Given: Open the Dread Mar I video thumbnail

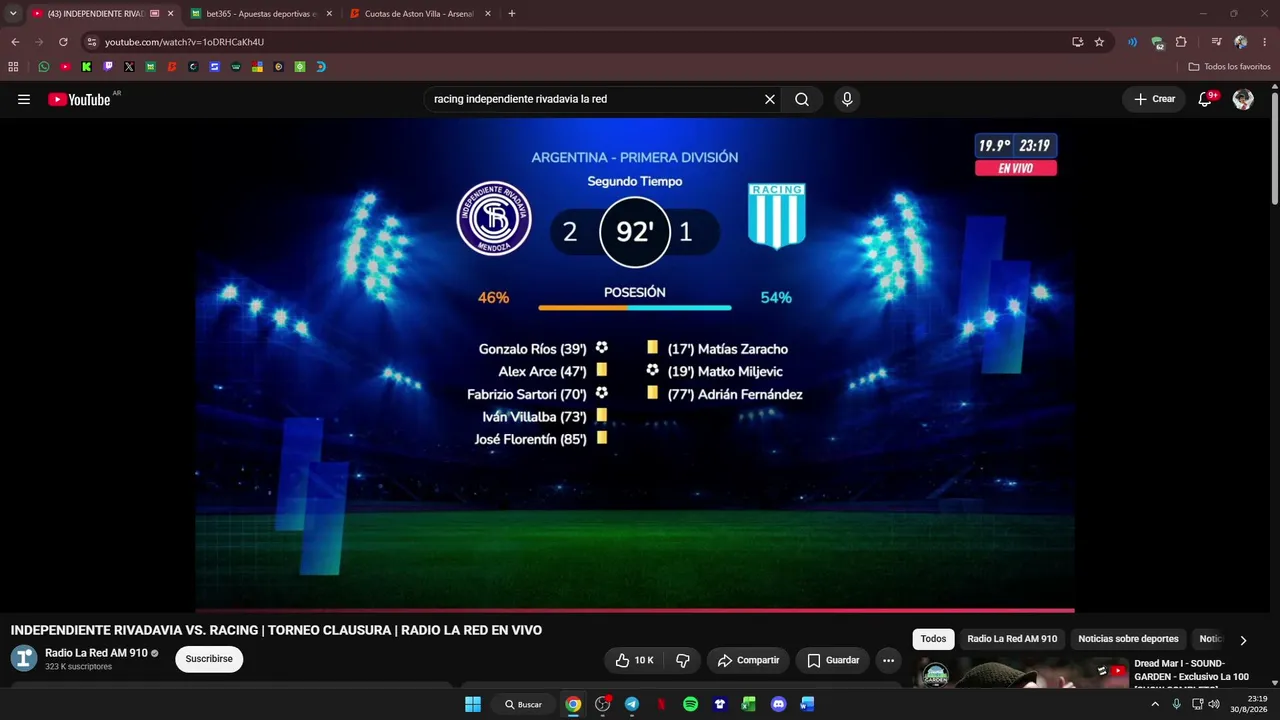Looking at the screenshot, I should point(1021,673).
